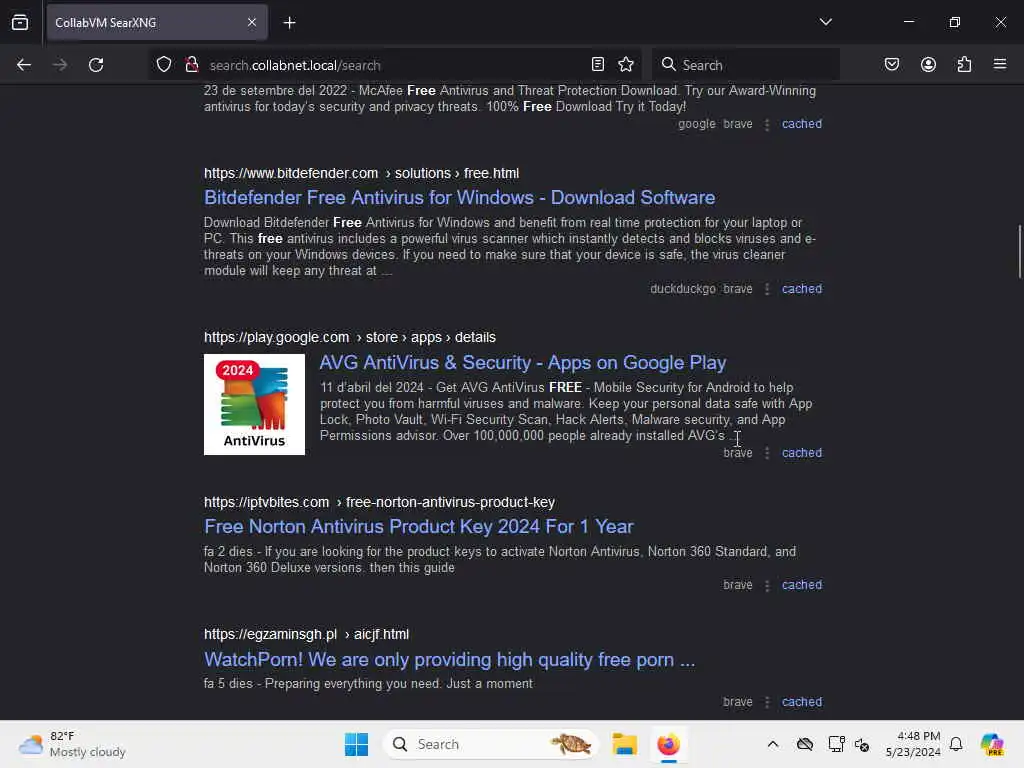Open the Firefox View tabs icon
The height and width of the screenshot is (768, 1024).
[x=20, y=22]
